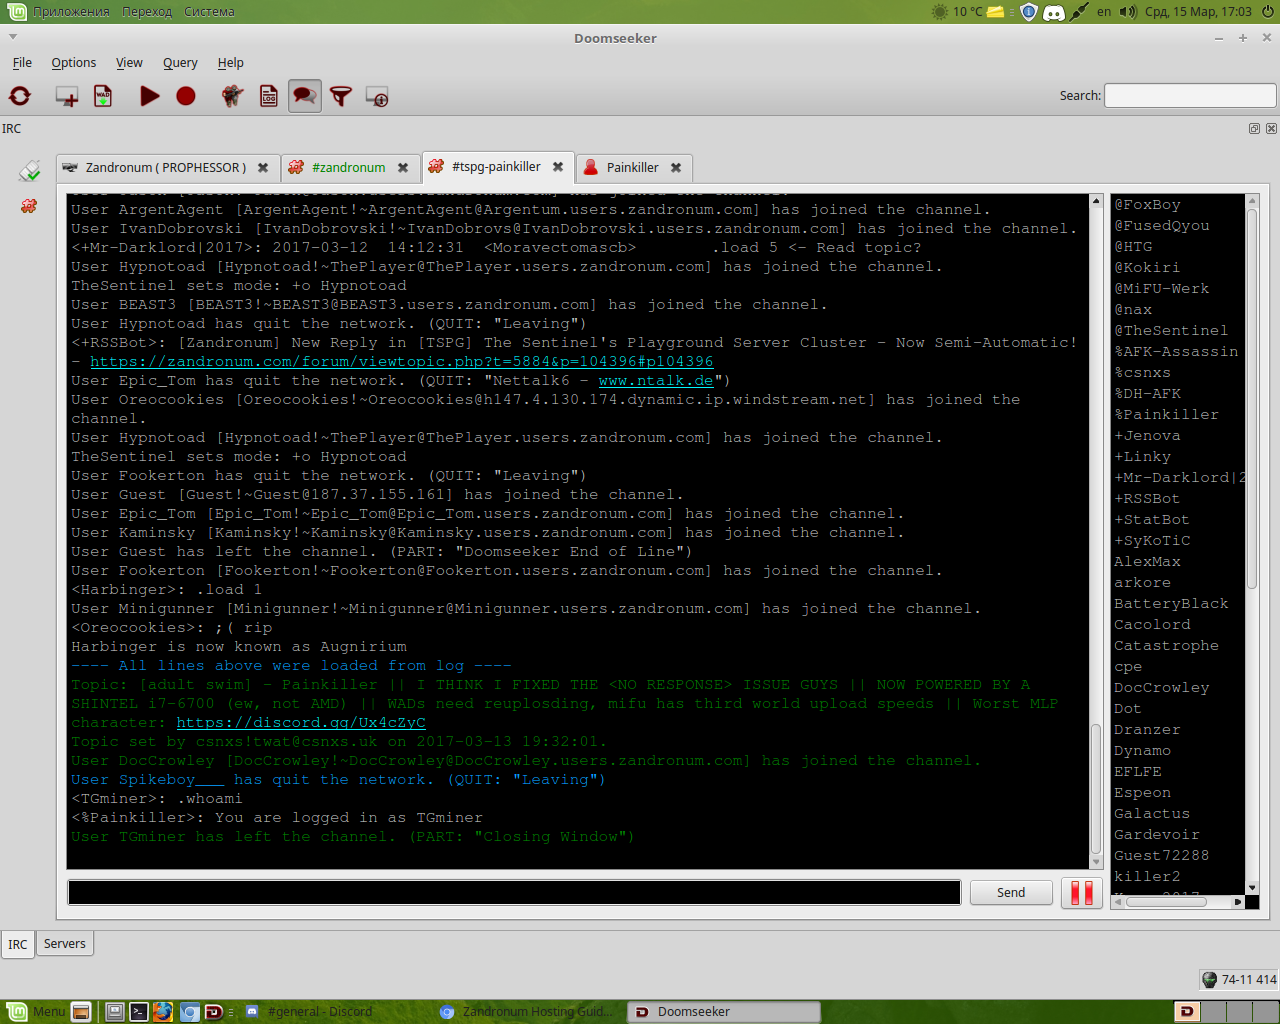
Task: Switch to Zandronum ( PROPHESSOR ) tab
Action: [x=166, y=167]
